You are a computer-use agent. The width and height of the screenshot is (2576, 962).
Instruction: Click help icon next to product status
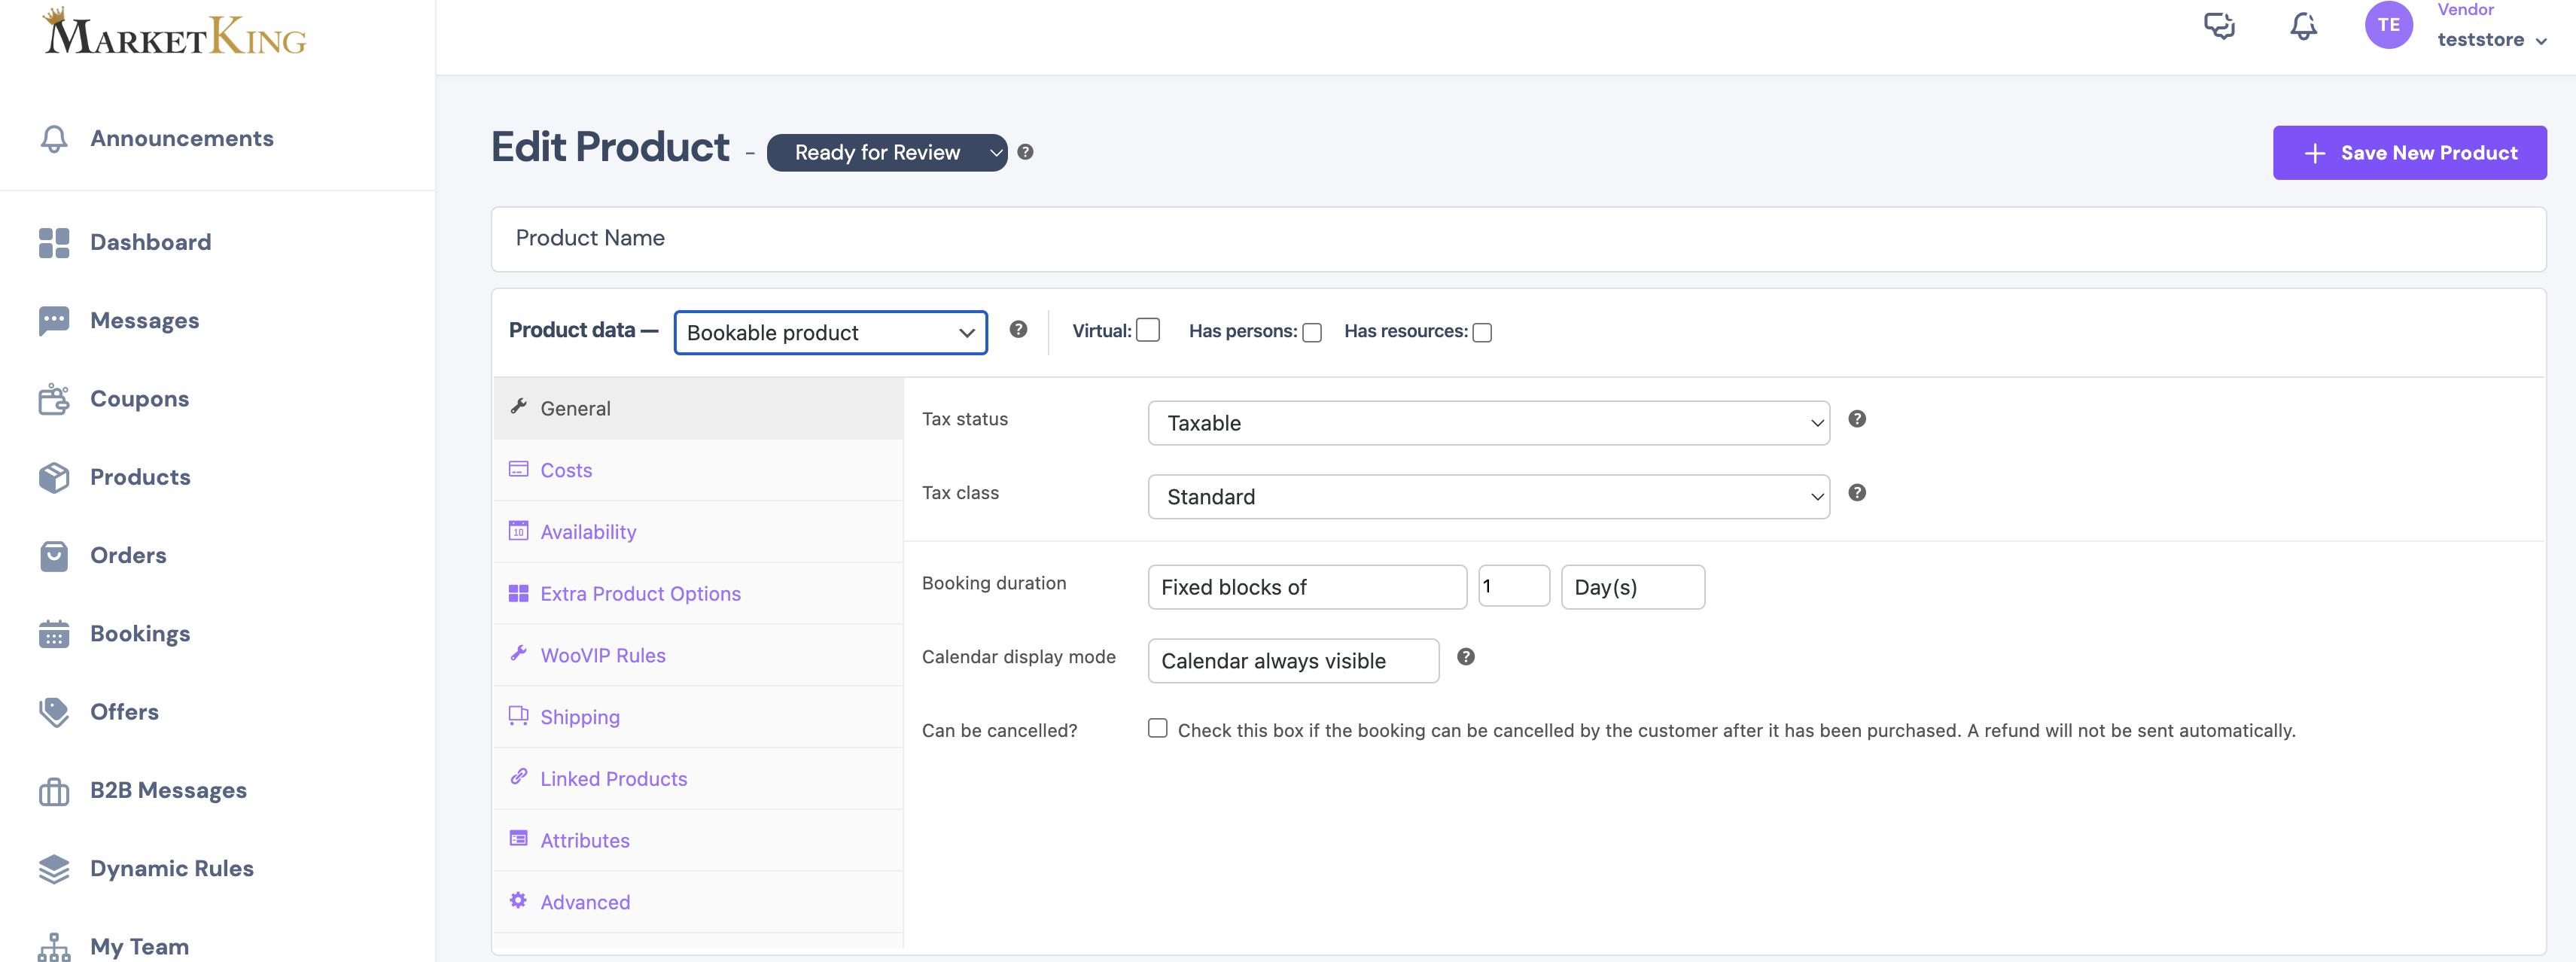point(1025,152)
